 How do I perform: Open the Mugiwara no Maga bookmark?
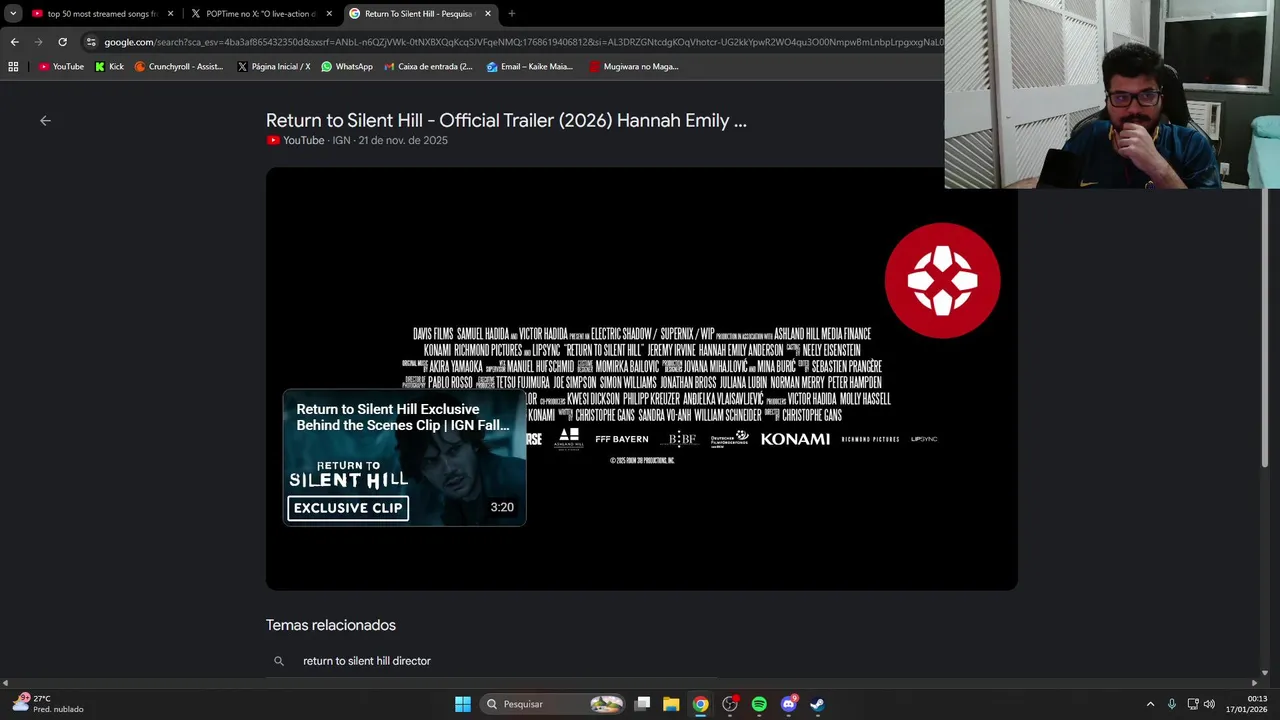[634, 67]
